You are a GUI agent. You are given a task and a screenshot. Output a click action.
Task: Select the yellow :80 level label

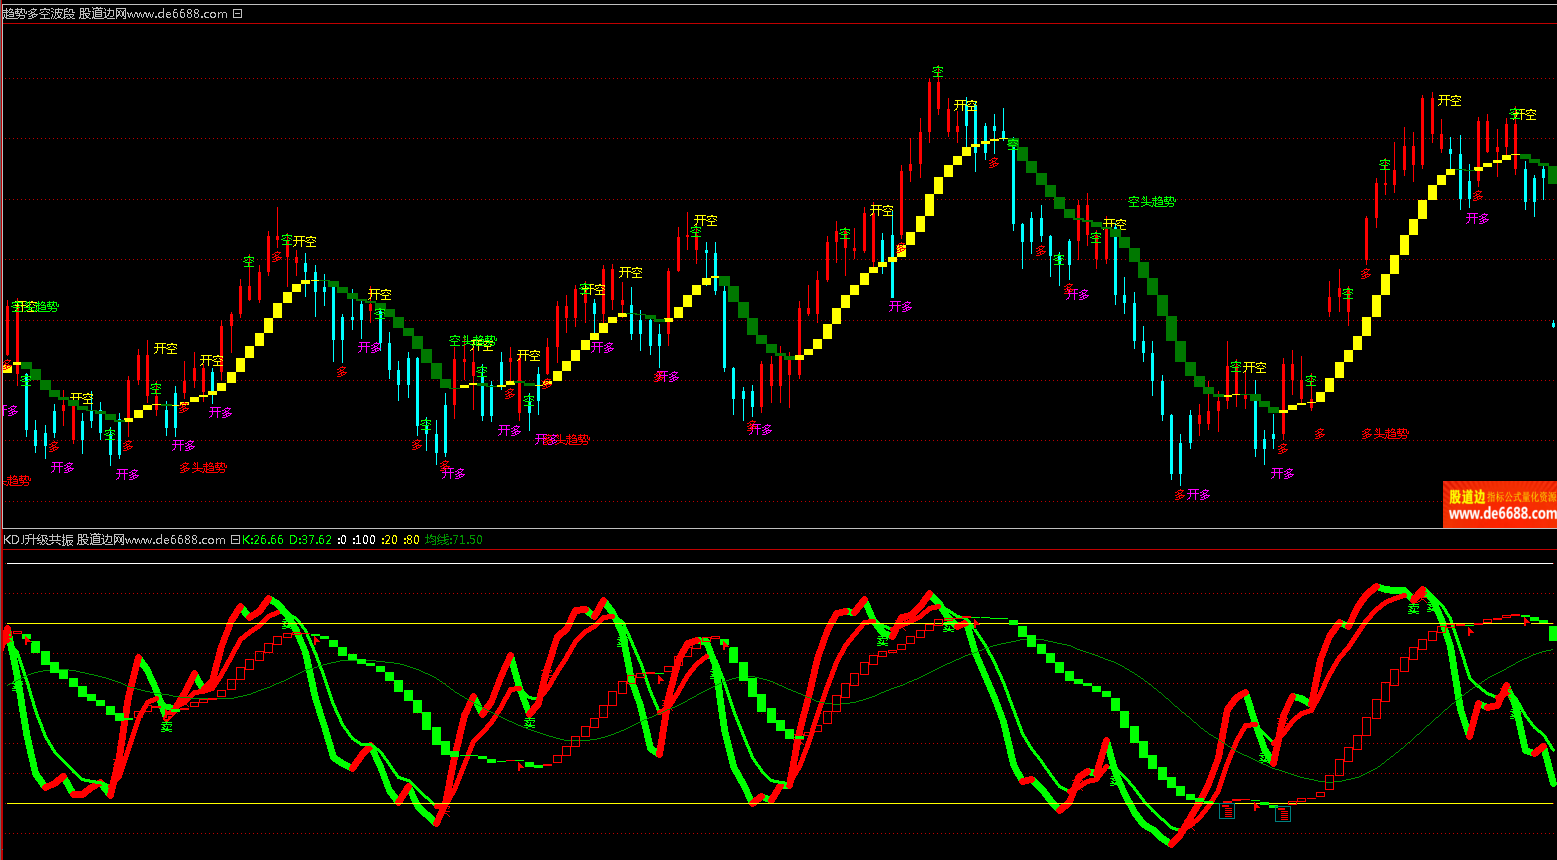[x=412, y=540]
